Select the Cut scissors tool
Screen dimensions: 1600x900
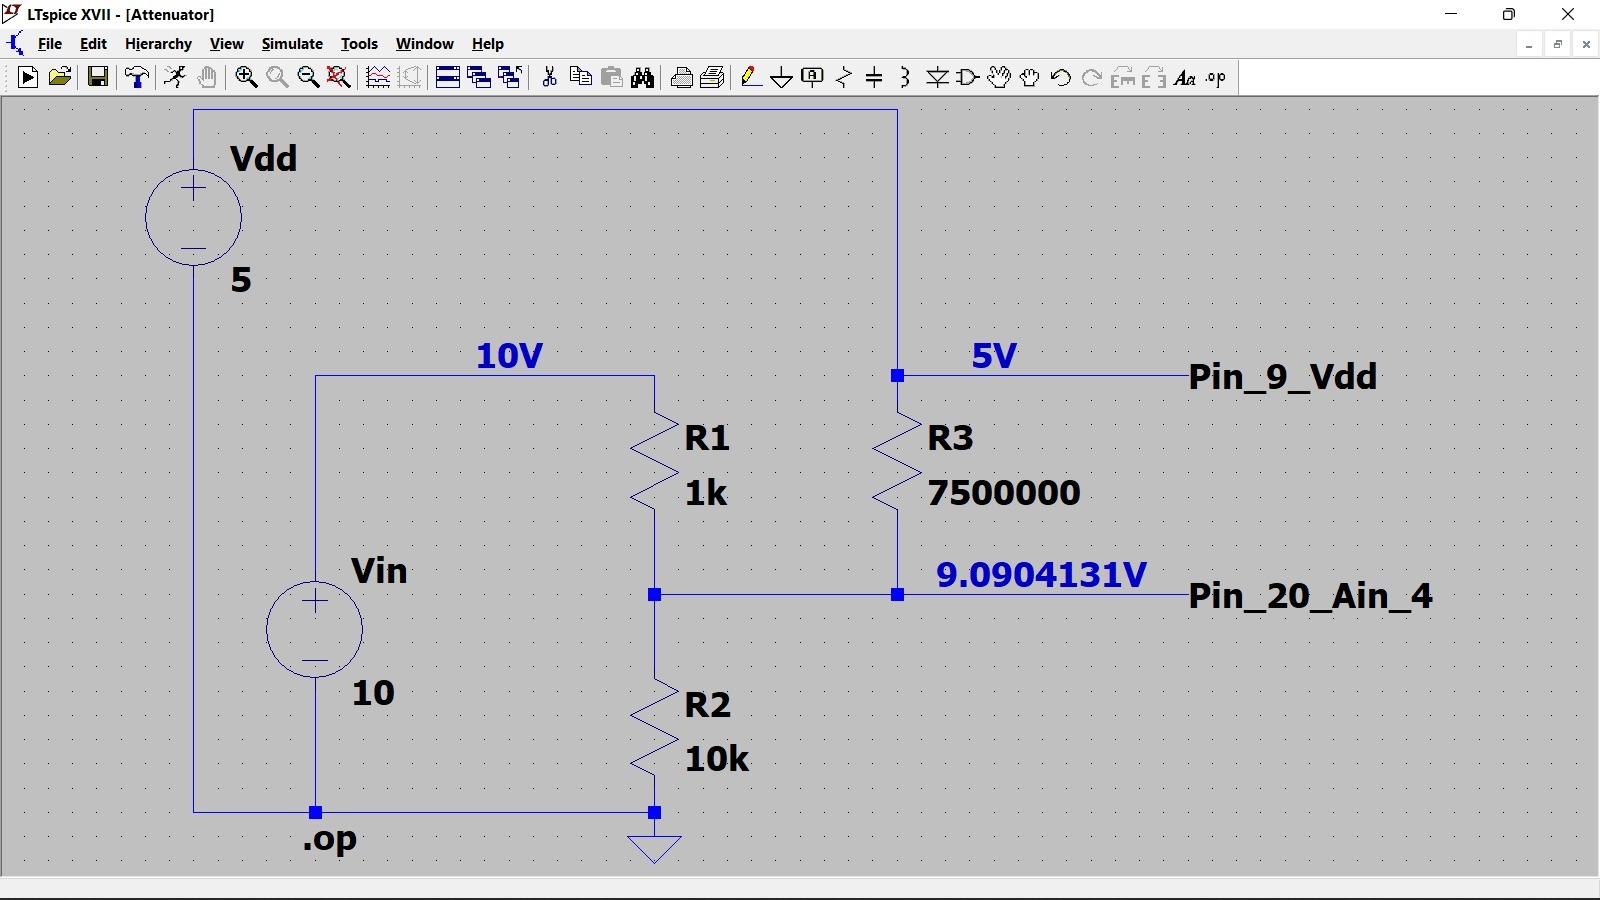[x=549, y=78]
